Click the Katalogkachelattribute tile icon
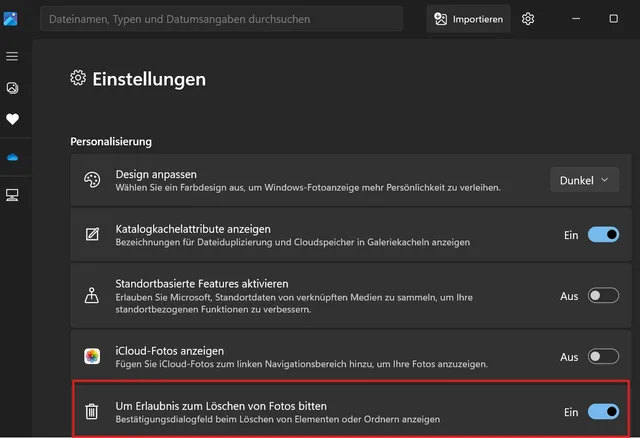The image size is (640, 438). (x=92, y=235)
